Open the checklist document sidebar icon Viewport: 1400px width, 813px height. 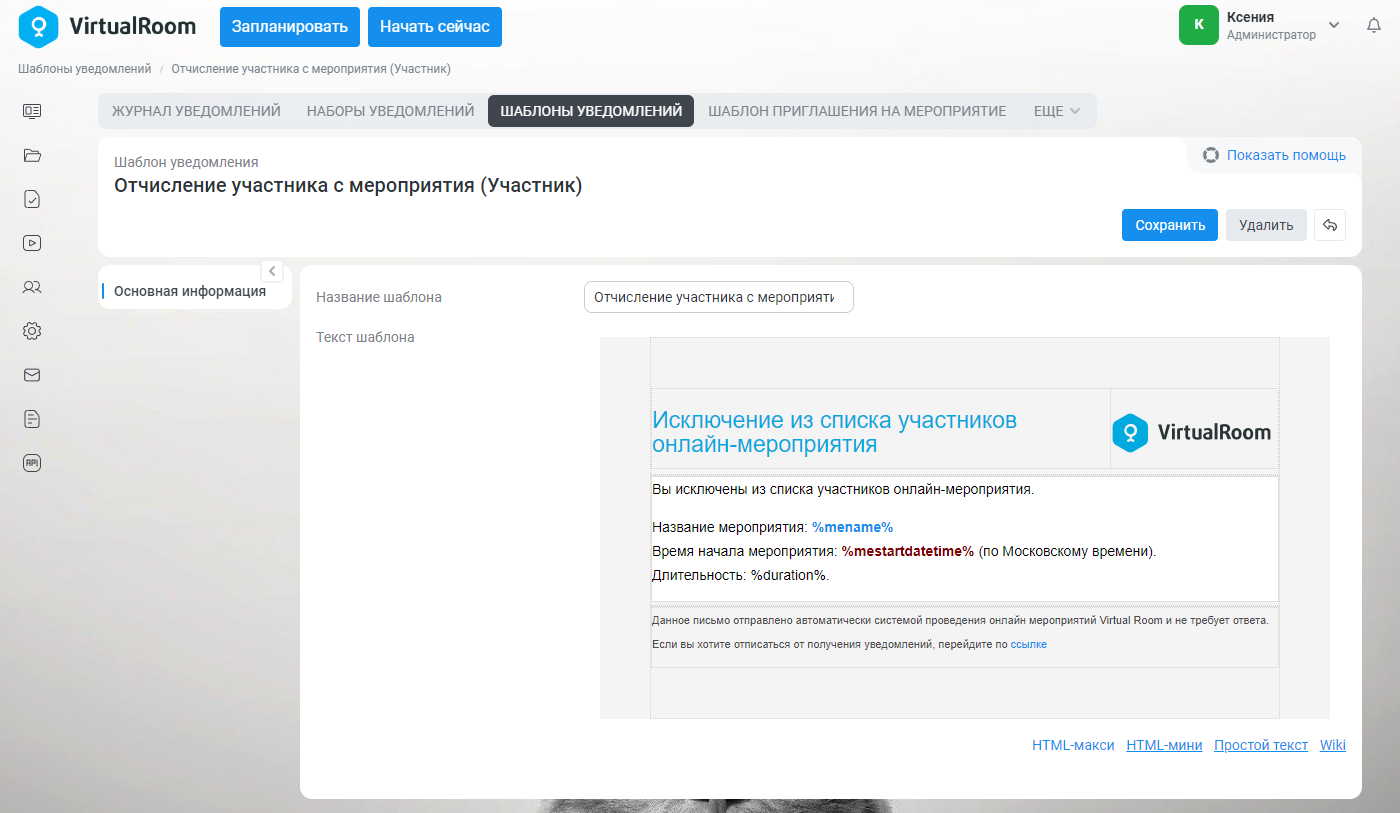coord(32,199)
